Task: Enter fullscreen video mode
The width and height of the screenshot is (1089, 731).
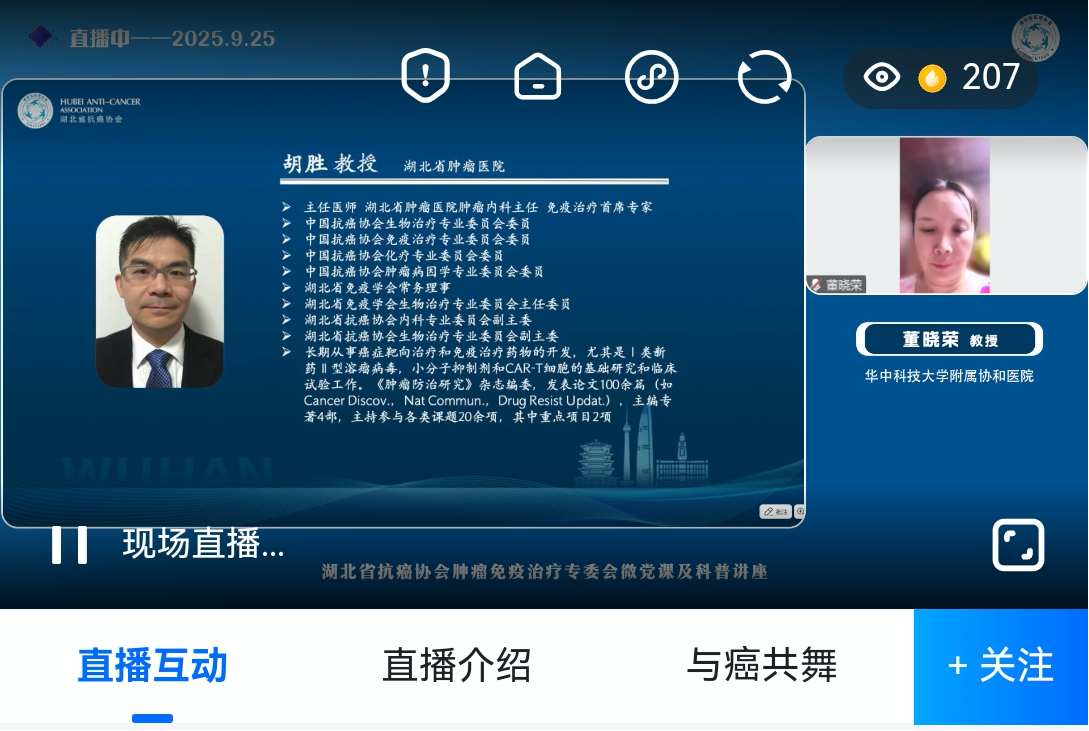Action: pos(1018,545)
